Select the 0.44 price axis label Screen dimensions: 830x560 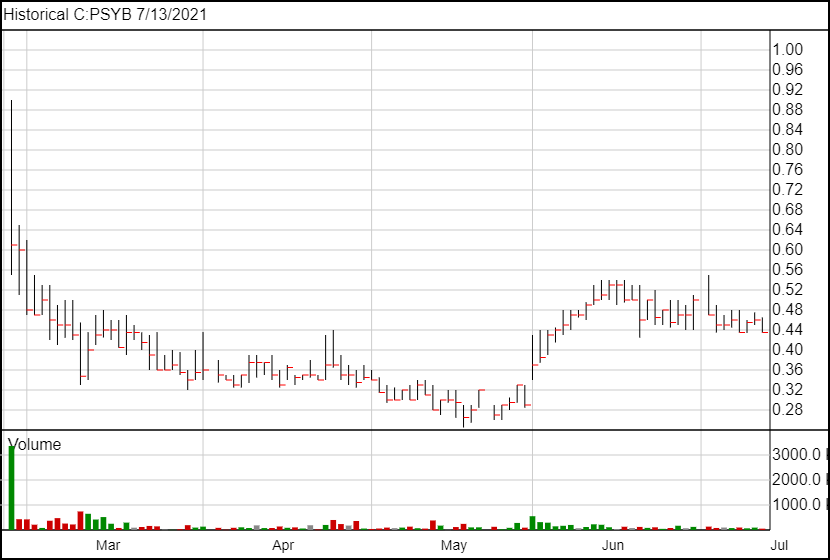(x=788, y=330)
